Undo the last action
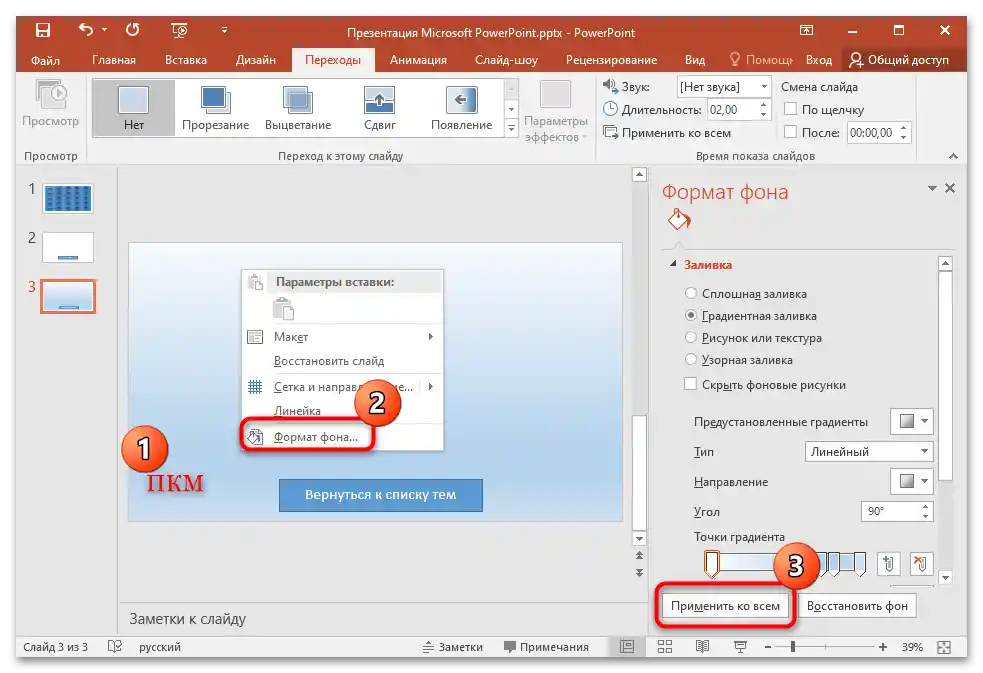Screen dimensions: 983x673 86,30
